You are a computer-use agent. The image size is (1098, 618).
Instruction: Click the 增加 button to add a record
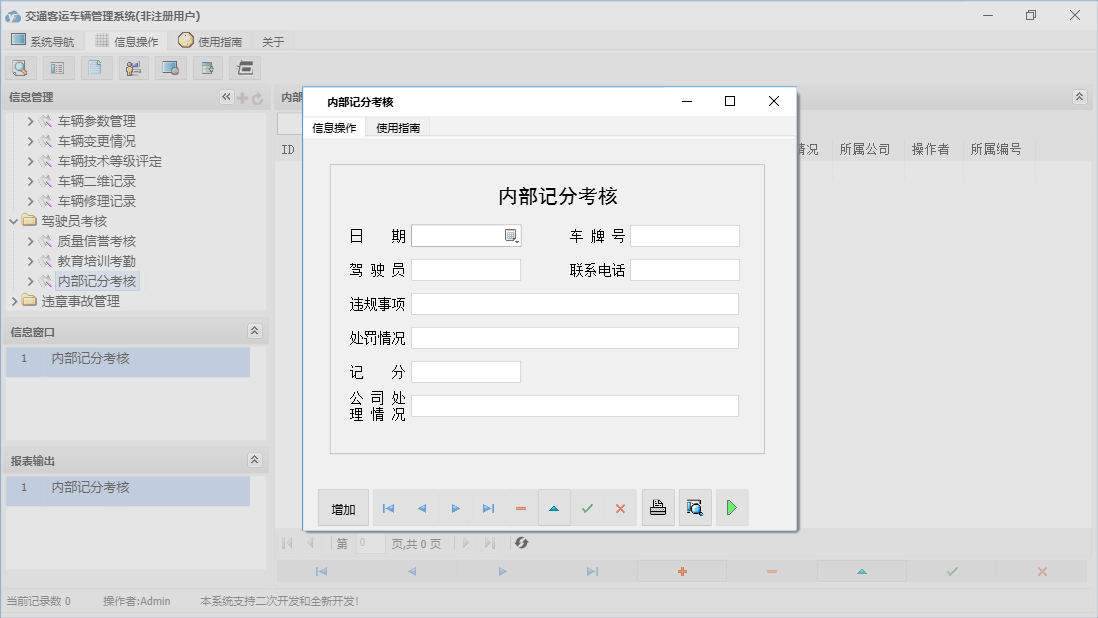[x=343, y=508]
